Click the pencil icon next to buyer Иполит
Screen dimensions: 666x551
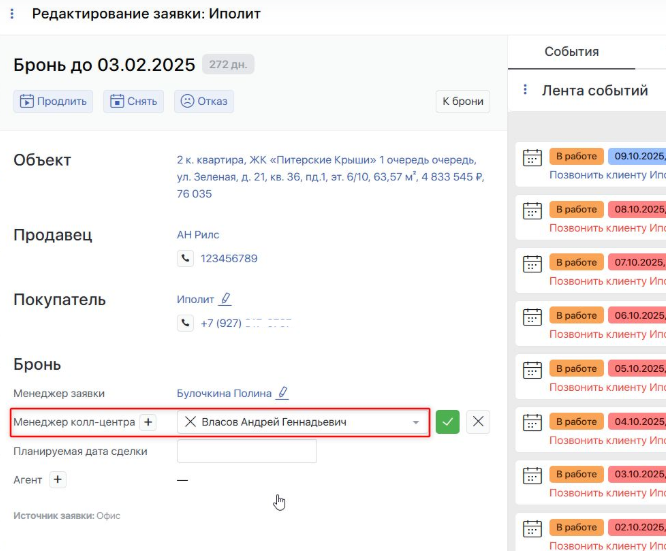click(226, 298)
